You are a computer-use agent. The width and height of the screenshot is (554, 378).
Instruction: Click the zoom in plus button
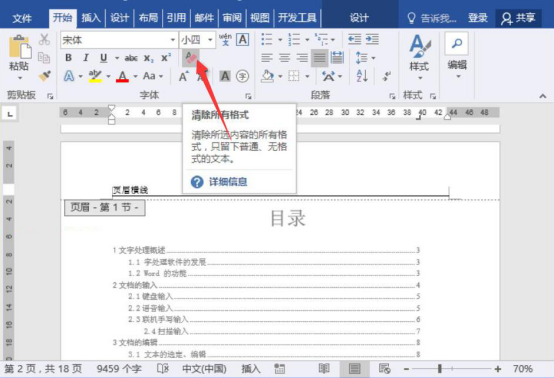pyautogui.click(x=498, y=369)
